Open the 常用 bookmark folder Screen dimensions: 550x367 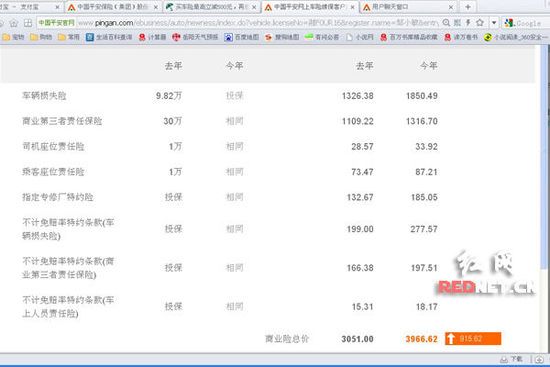tap(69, 37)
